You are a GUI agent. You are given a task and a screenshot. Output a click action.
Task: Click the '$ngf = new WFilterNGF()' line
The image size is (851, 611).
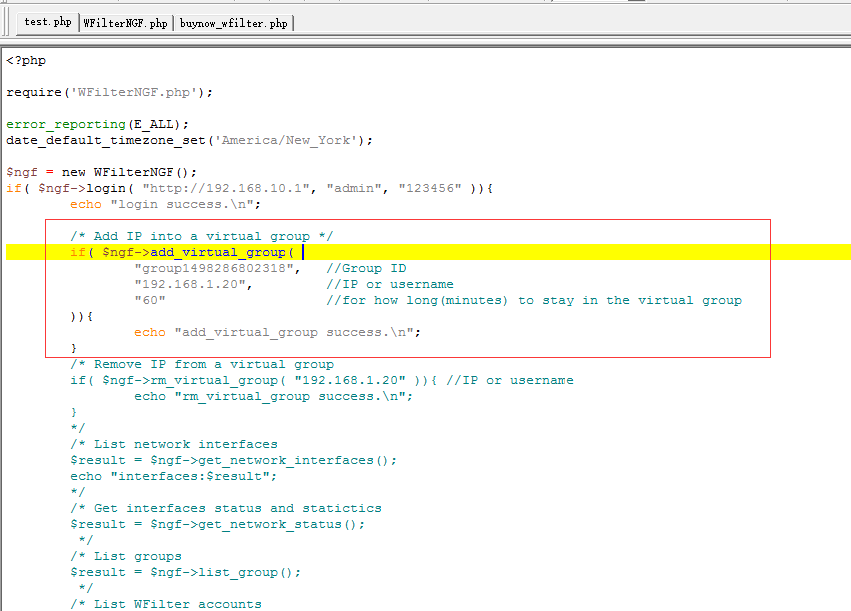pos(101,173)
